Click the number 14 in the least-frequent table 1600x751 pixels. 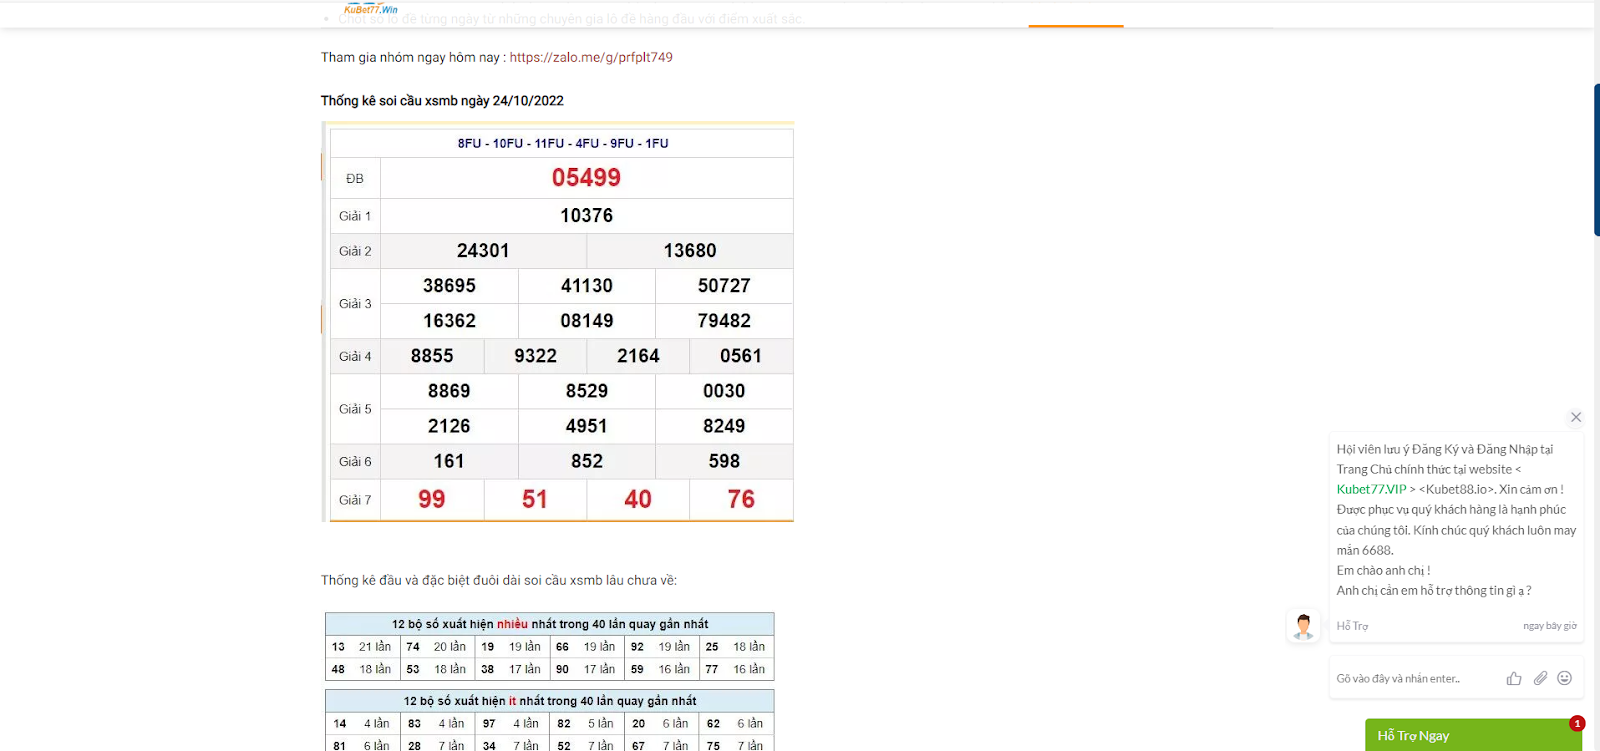pos(340,724)
